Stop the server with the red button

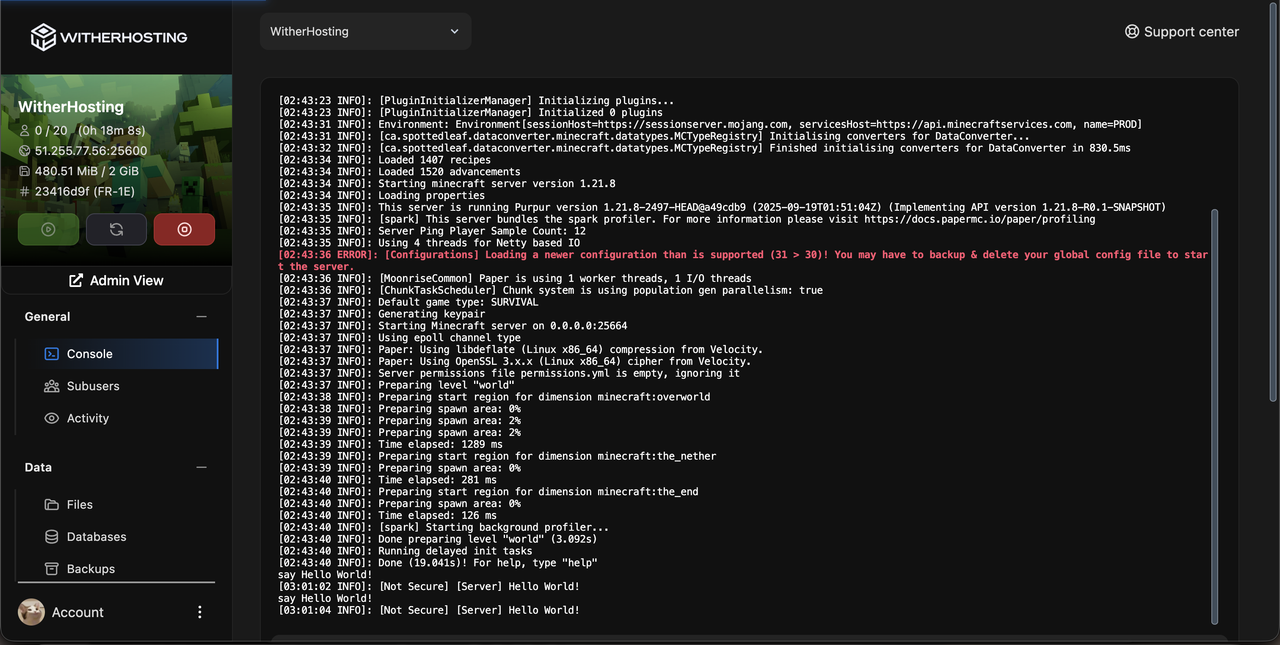pos(184,229)
